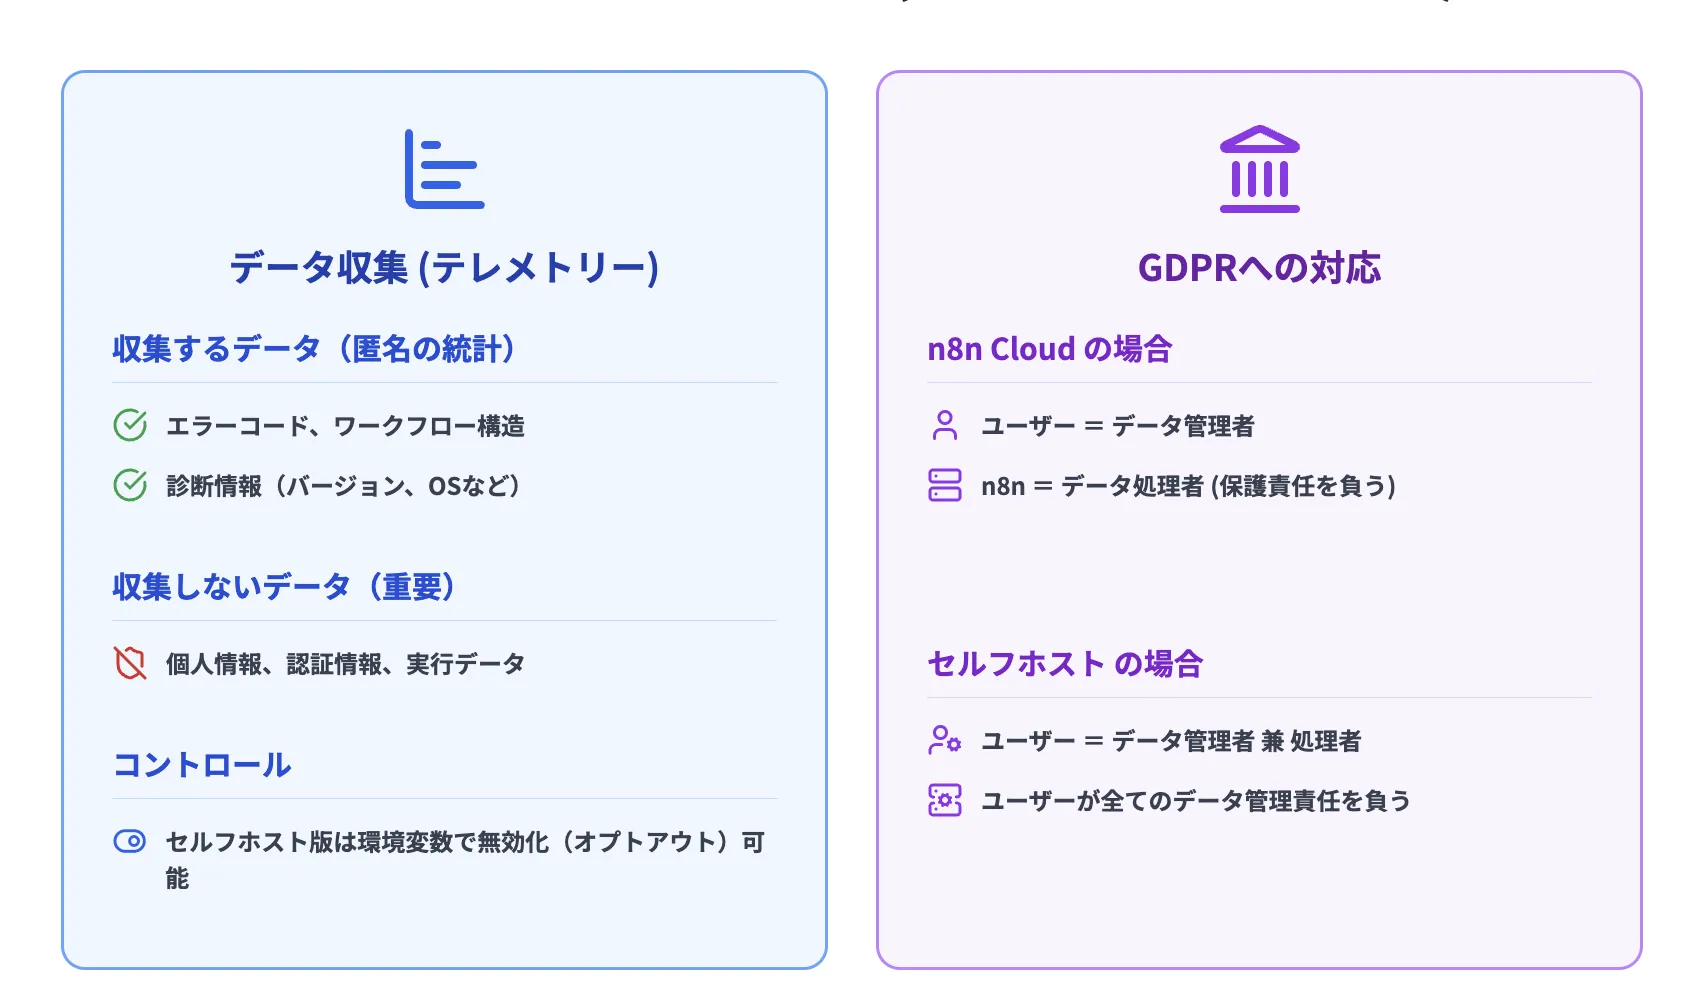This screenshot has width=1700, height=1008.
Task: Select the green checkmark next to エラーコード
Action: pos(130,424)
